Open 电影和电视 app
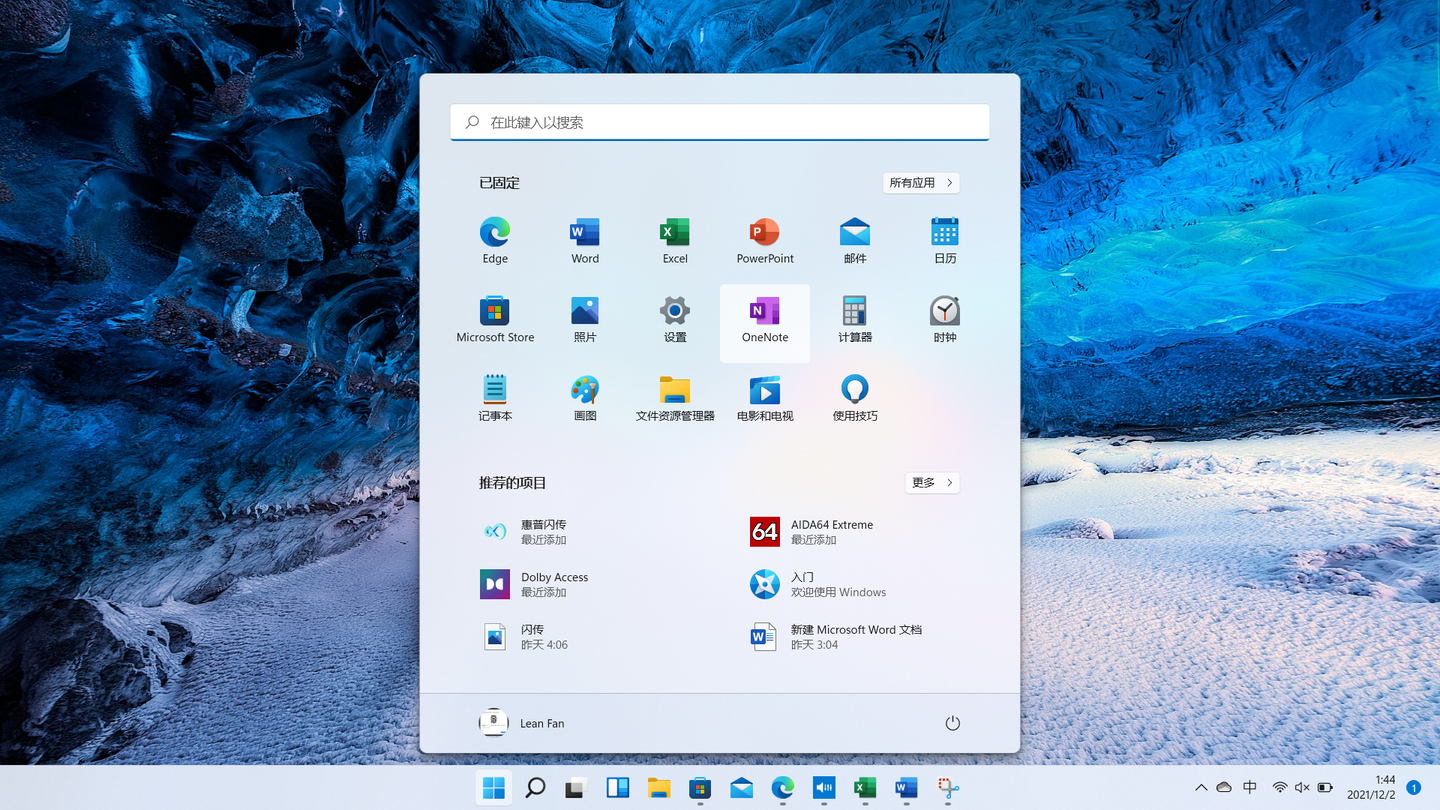Image resolution: width=1440 pixels, height=810 pixels. [x=765, y=398]
